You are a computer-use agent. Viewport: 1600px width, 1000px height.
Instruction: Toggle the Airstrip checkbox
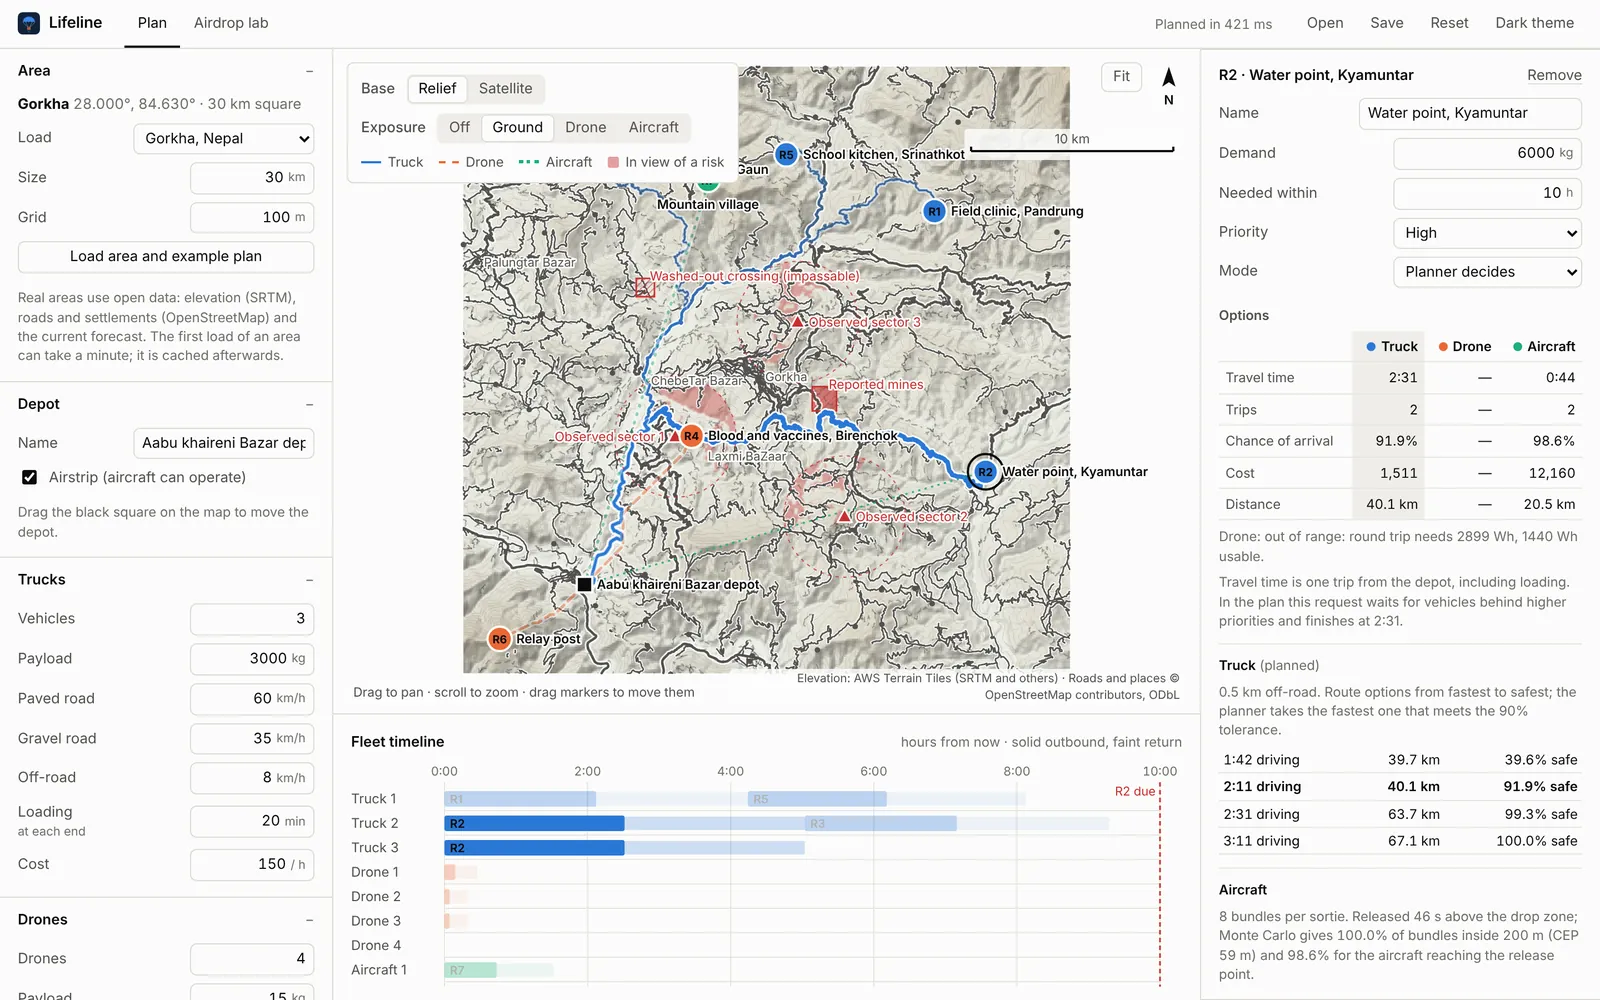[x=30, y=478]
